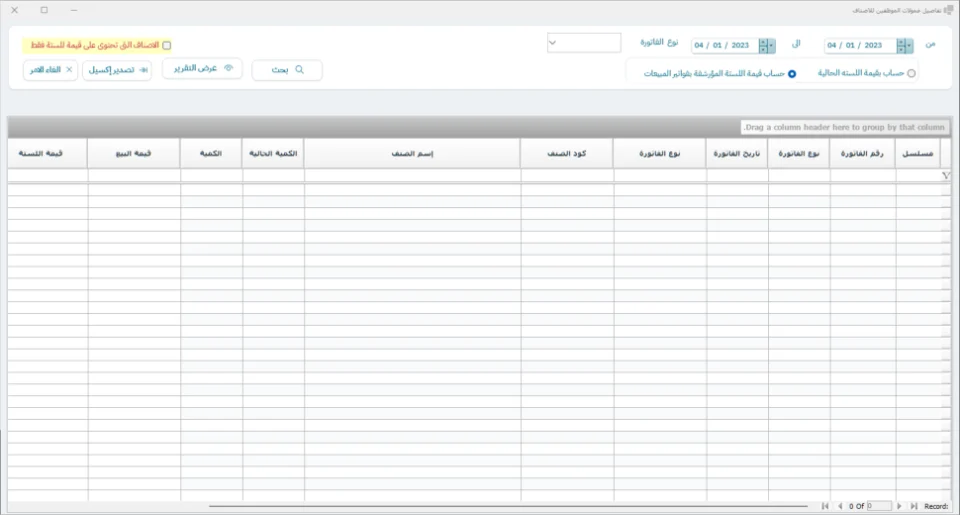Click filter cell under رقم الفاتورة column
The height and width of the screenshot is (515, 960).
click(x=862, y=176)
